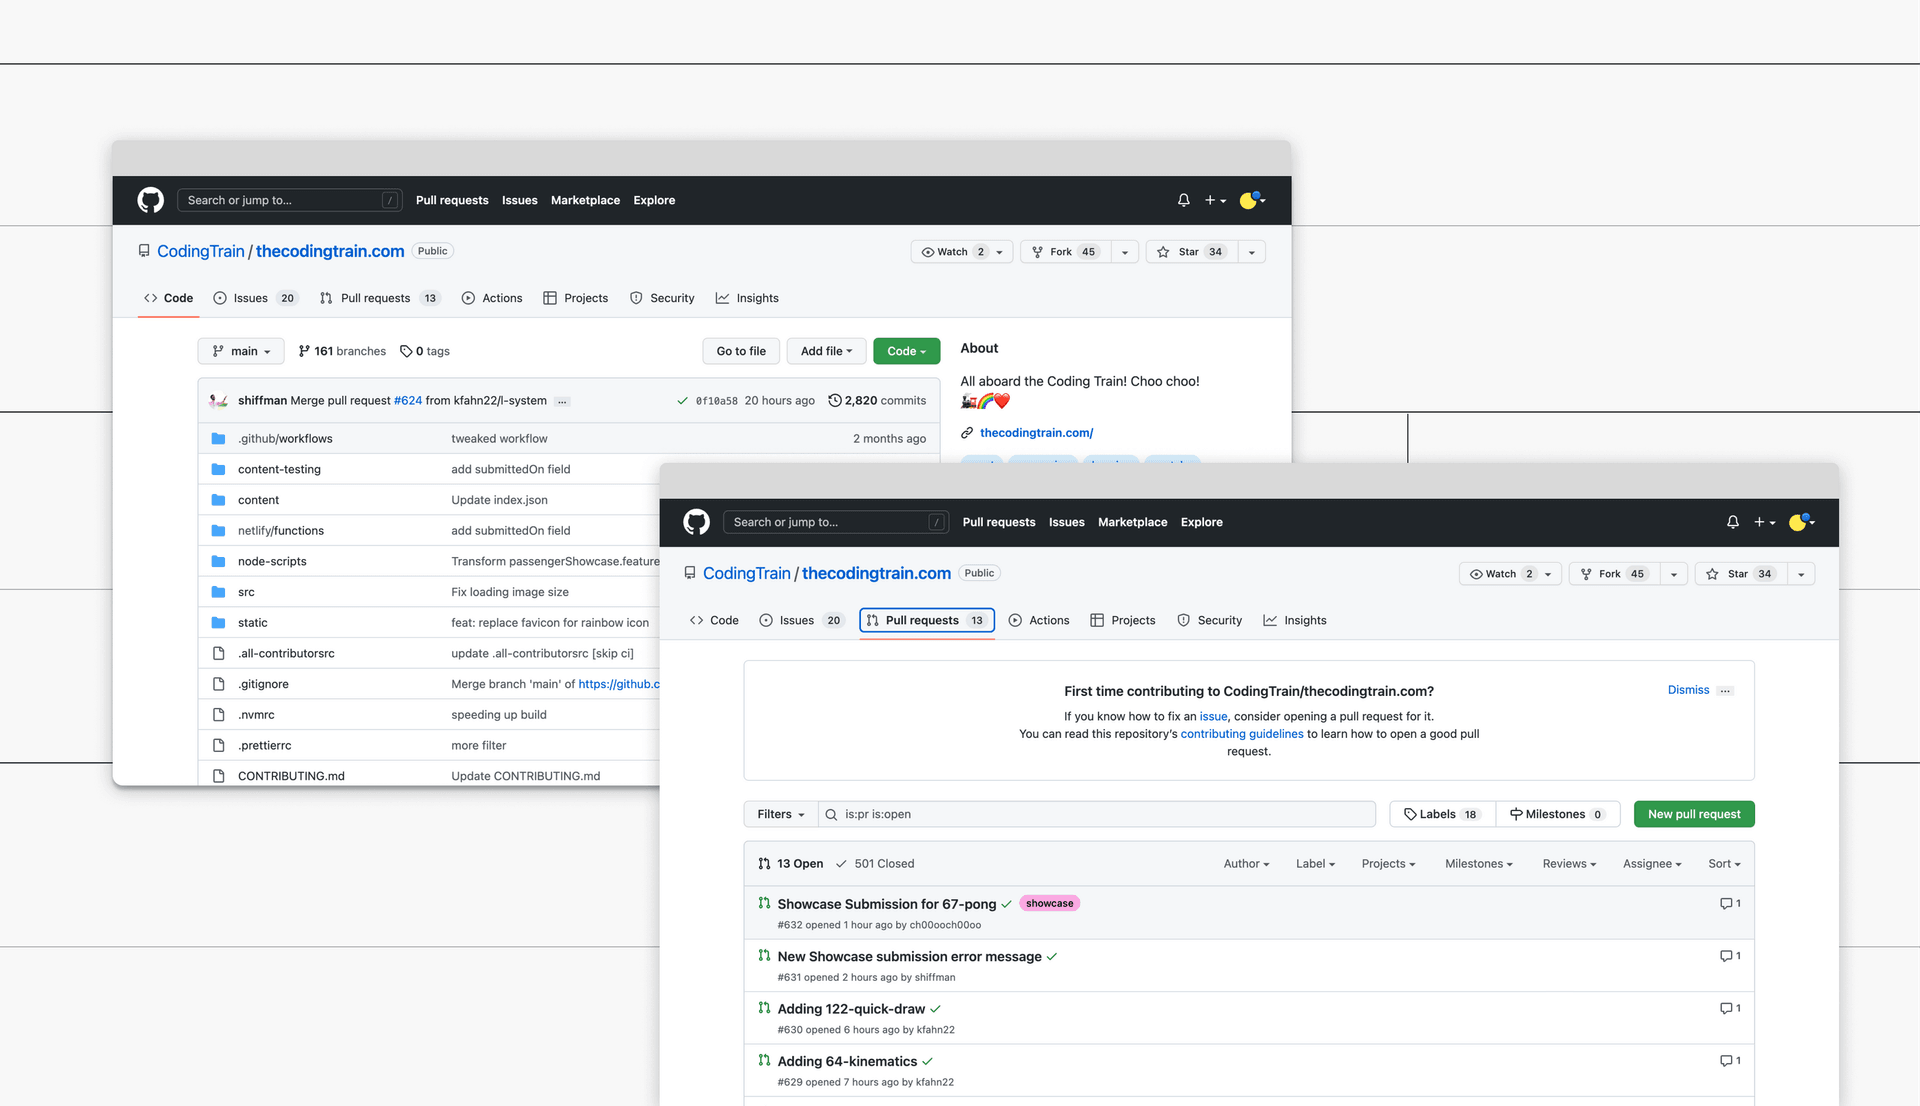
Task: Open commit history clock icon showing 2,820 commits
Action: click(x=834, y=400)
